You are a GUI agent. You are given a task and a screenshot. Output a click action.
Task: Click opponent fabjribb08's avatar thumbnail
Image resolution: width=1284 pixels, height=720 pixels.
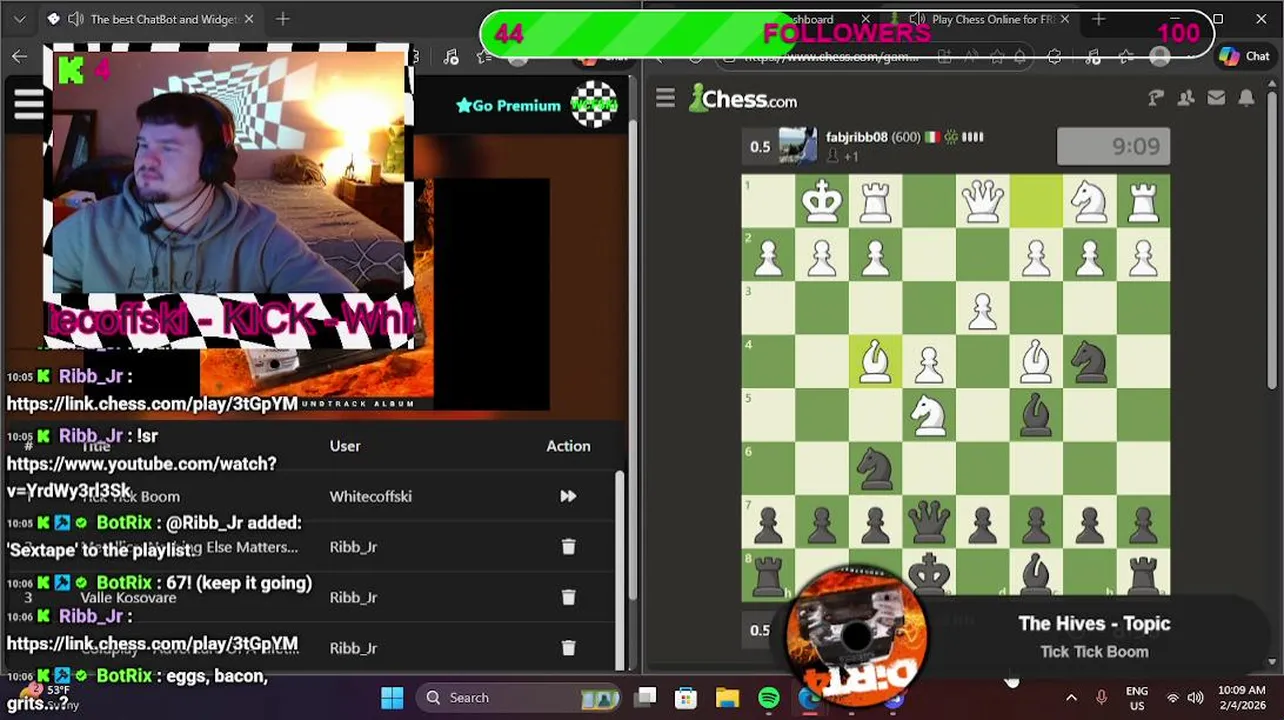click(x=798, y=146)
